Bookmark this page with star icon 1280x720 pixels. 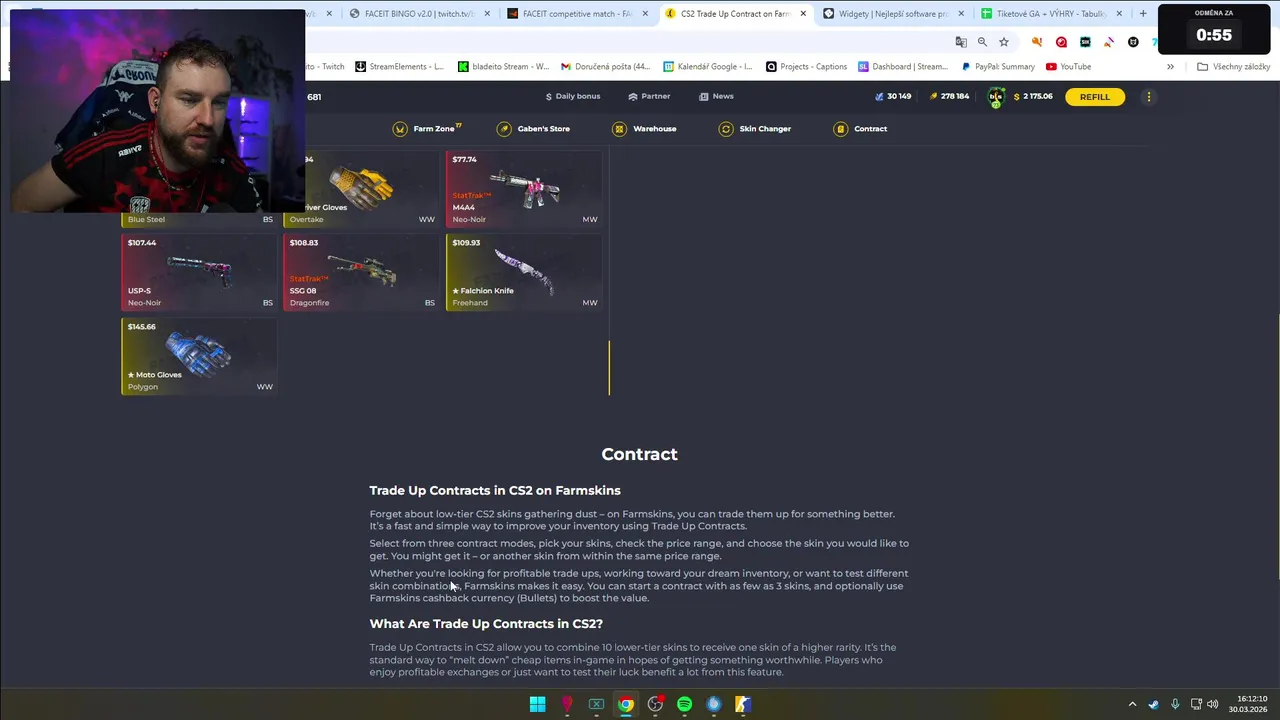click(1003, 42)
